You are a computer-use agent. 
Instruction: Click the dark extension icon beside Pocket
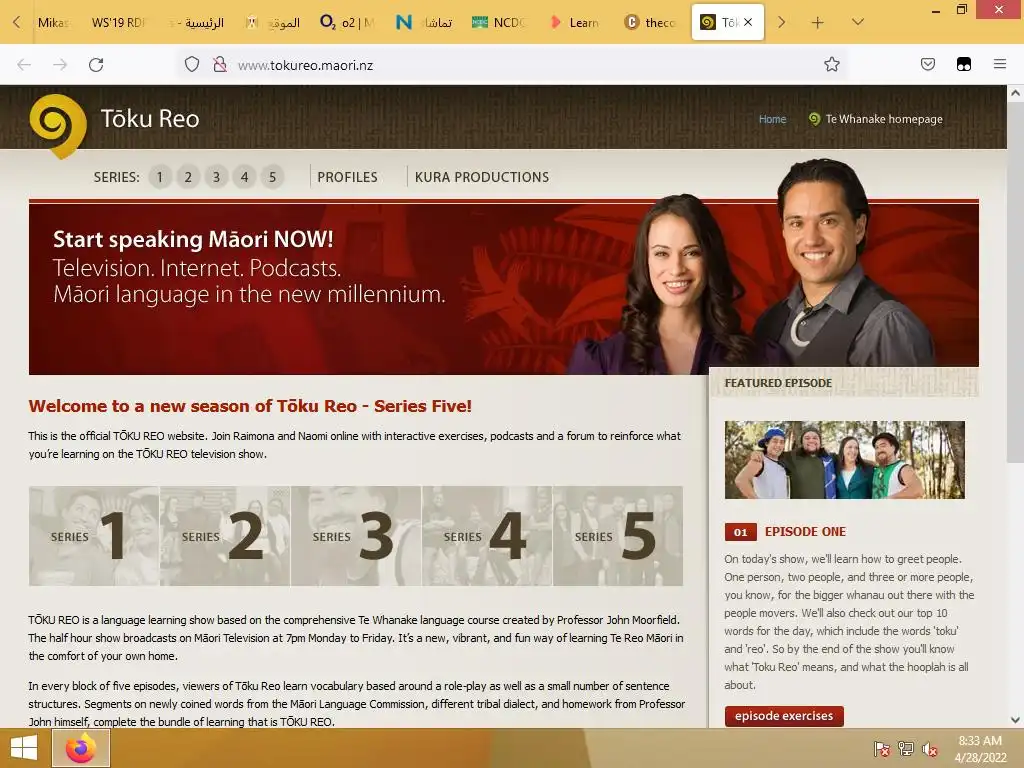tap(963, 64)
